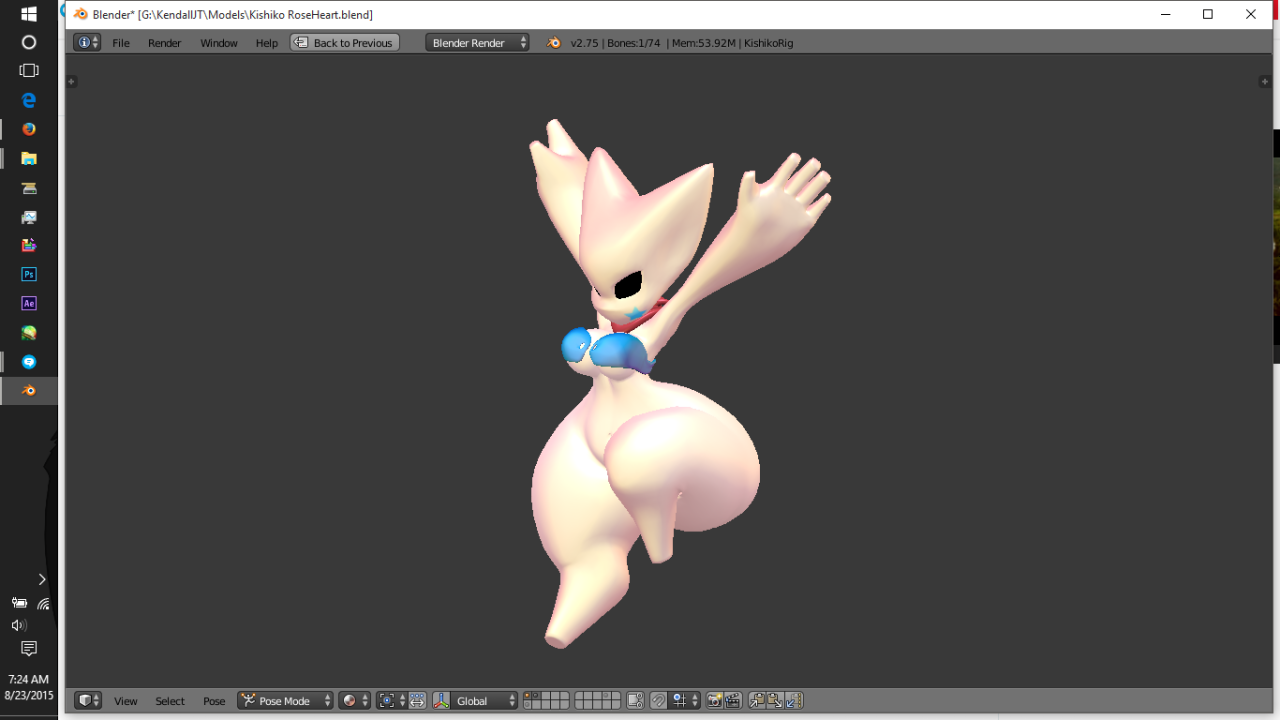Paste the X-flipped pose

[x=794, y=701]
